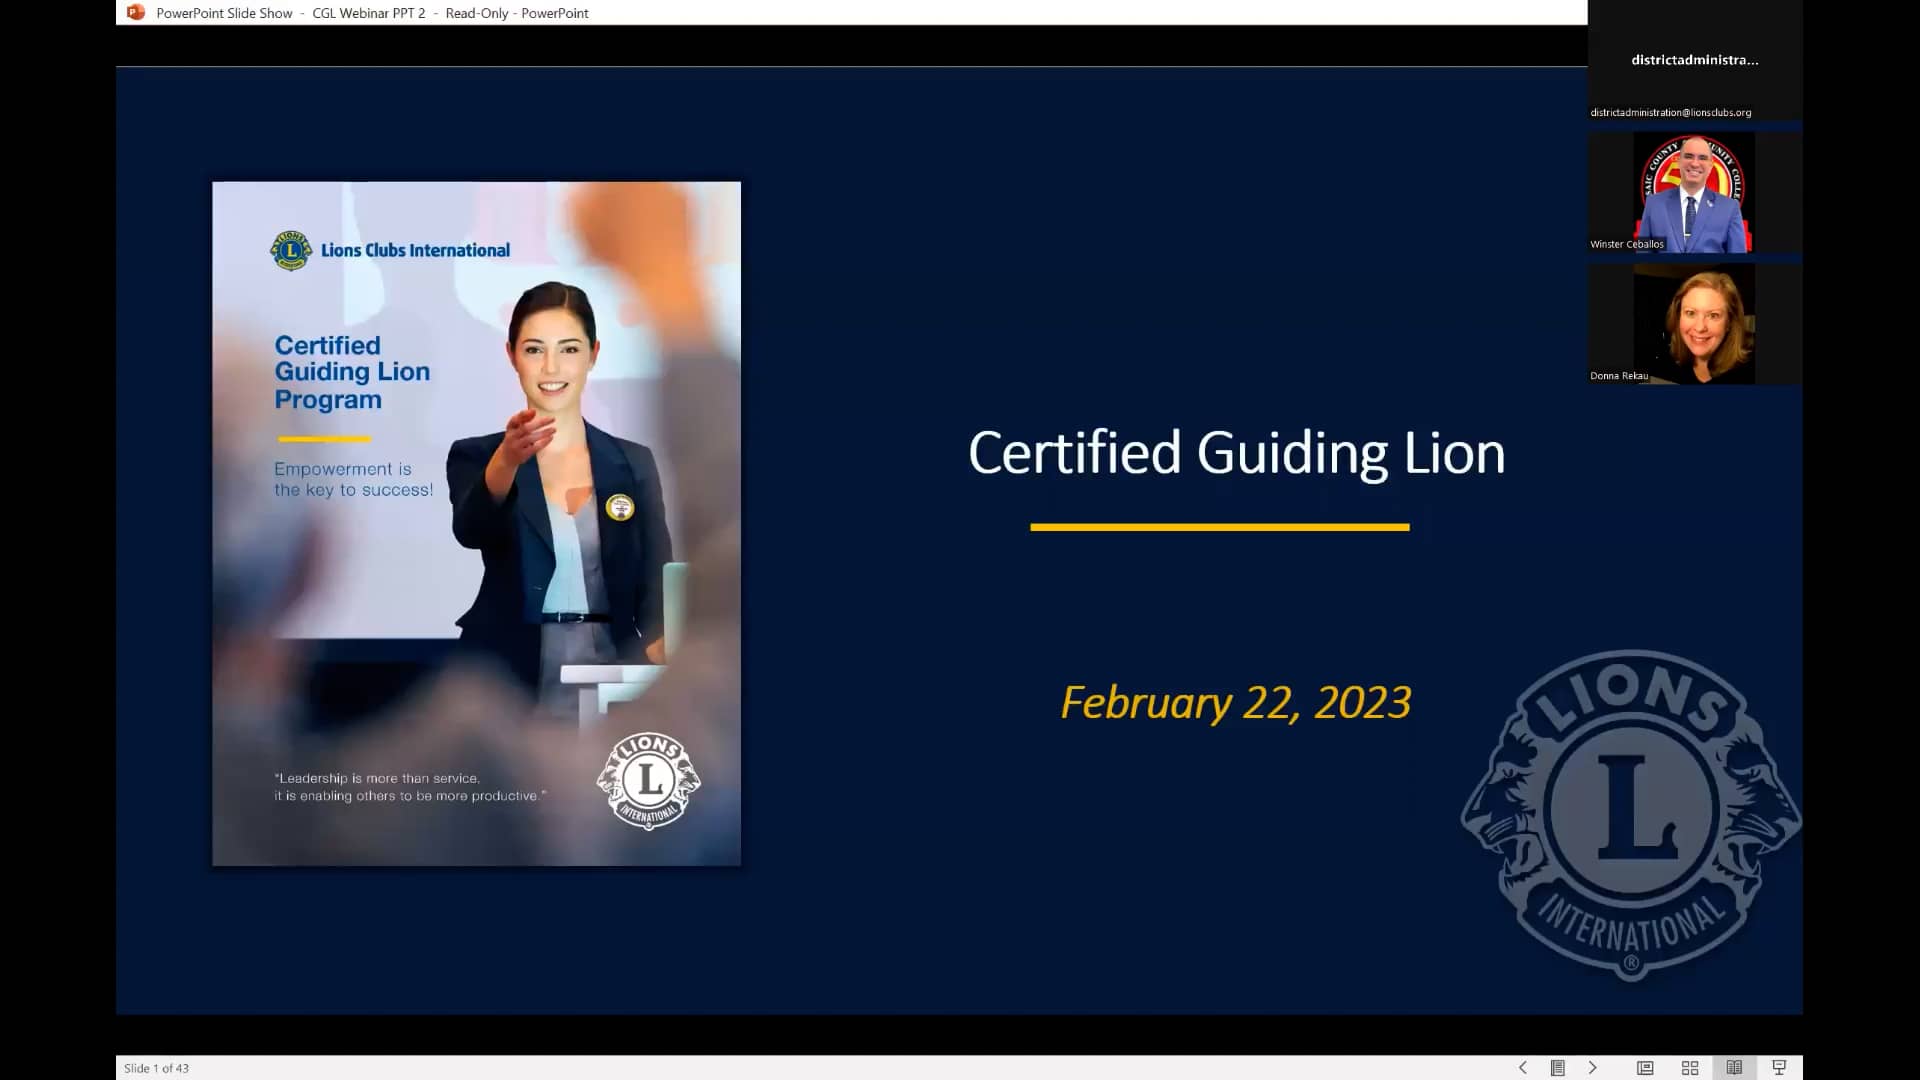Click the districtadministra participant tile

click(1693, 60)
